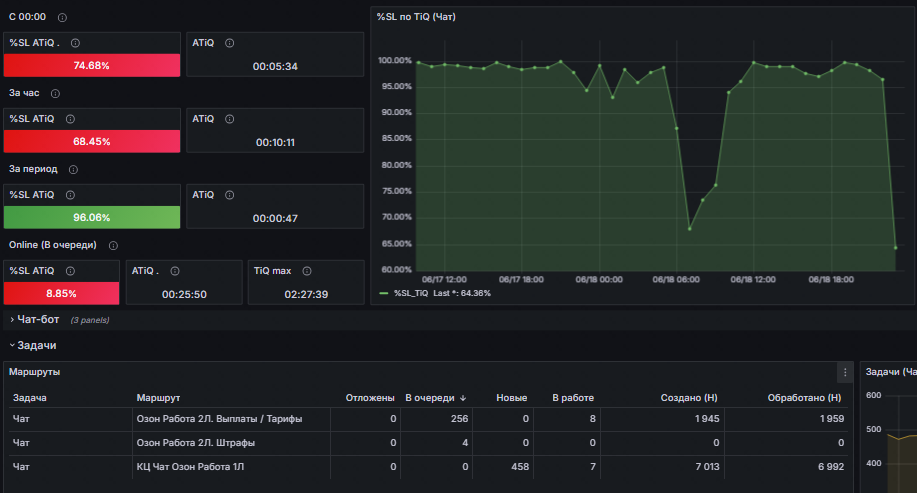Select the 'КЦ Чат Озон Работа 1Л' row
The width and height of the screenshot is (917, 493).
428,467
